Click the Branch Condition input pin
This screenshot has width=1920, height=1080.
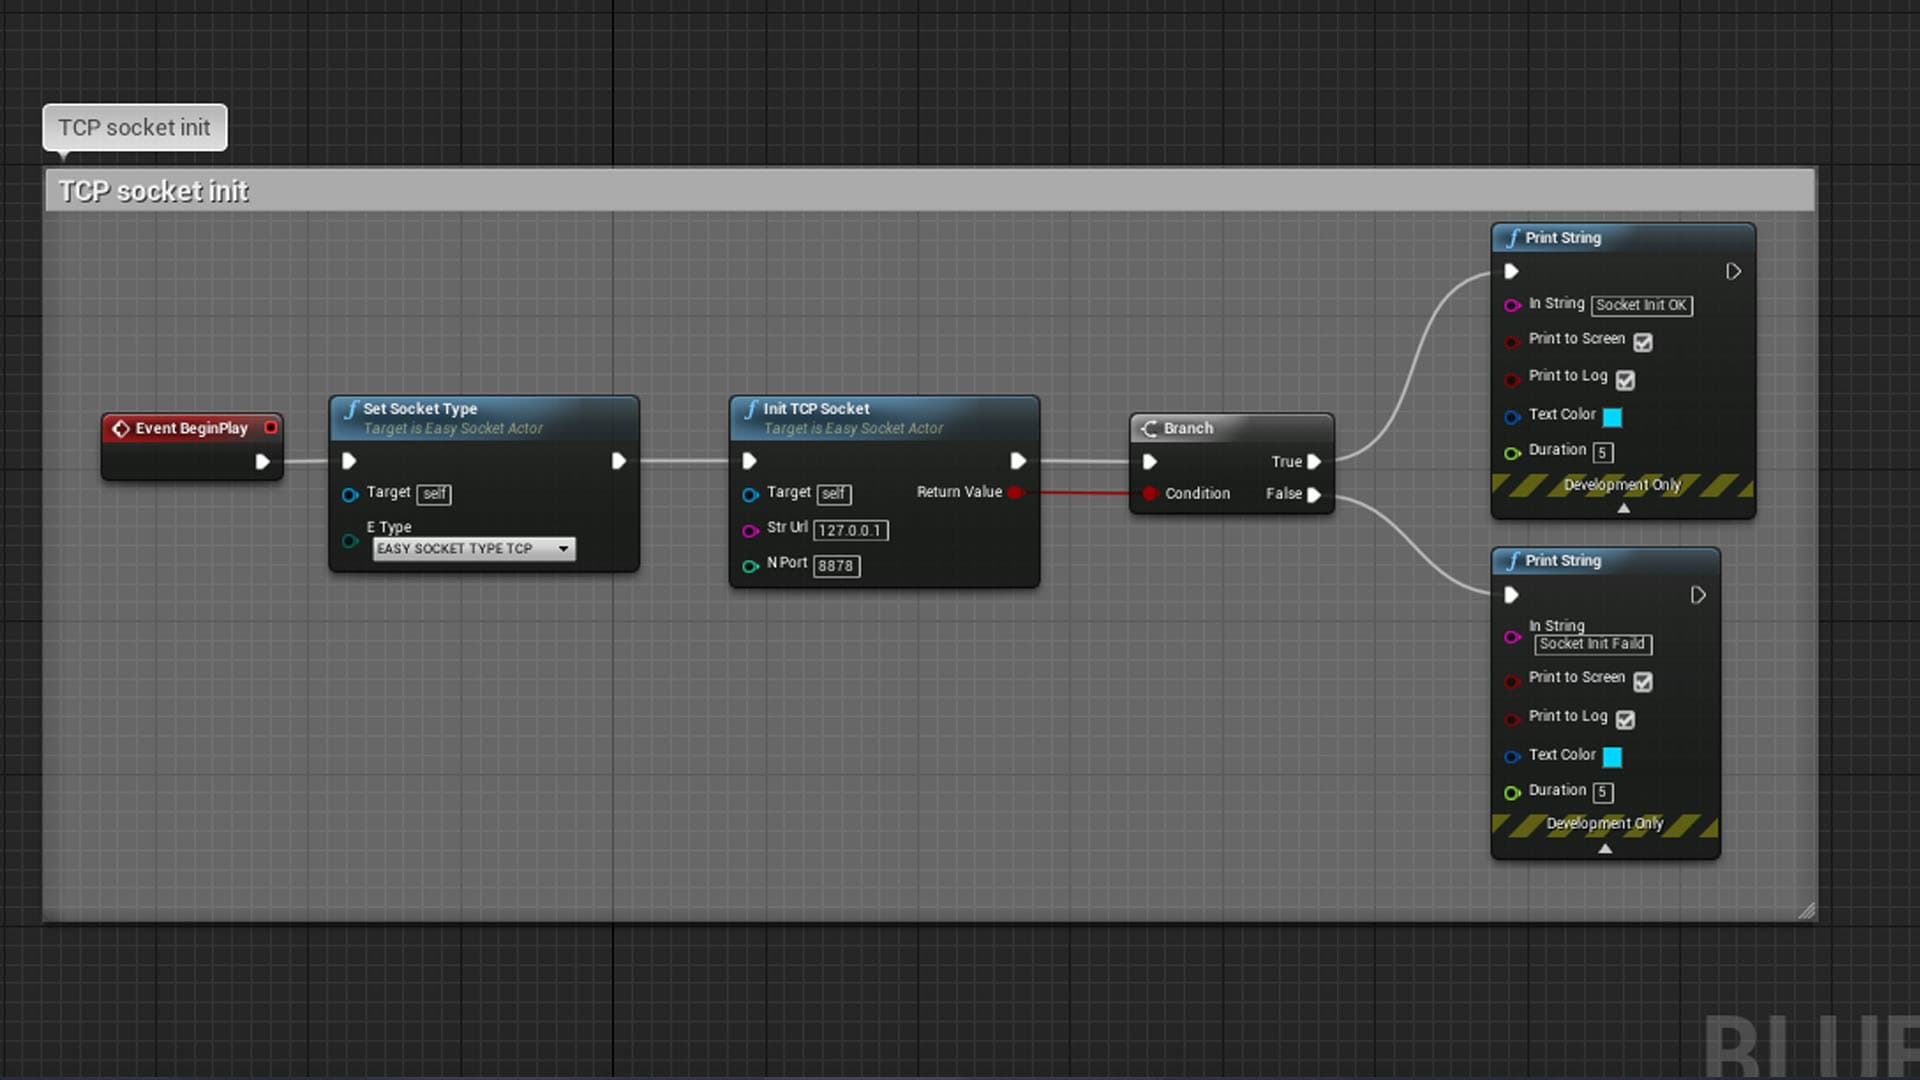click(x=1150, y=494)
